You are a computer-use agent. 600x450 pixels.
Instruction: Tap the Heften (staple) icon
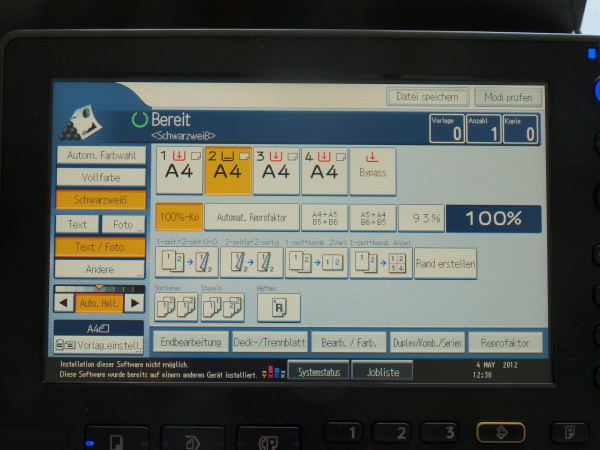278,308
